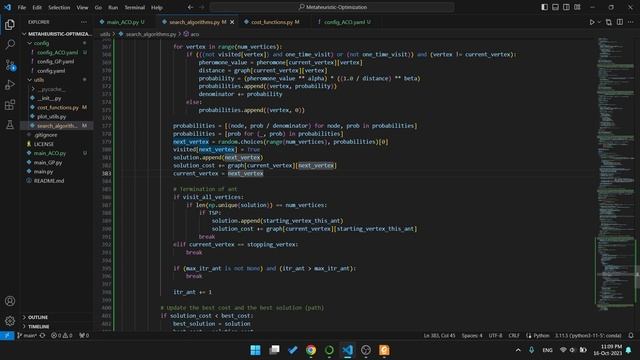The image size is (640, 360).
Task: Toggle bottom panel layout icon
Action: [556, 7]
